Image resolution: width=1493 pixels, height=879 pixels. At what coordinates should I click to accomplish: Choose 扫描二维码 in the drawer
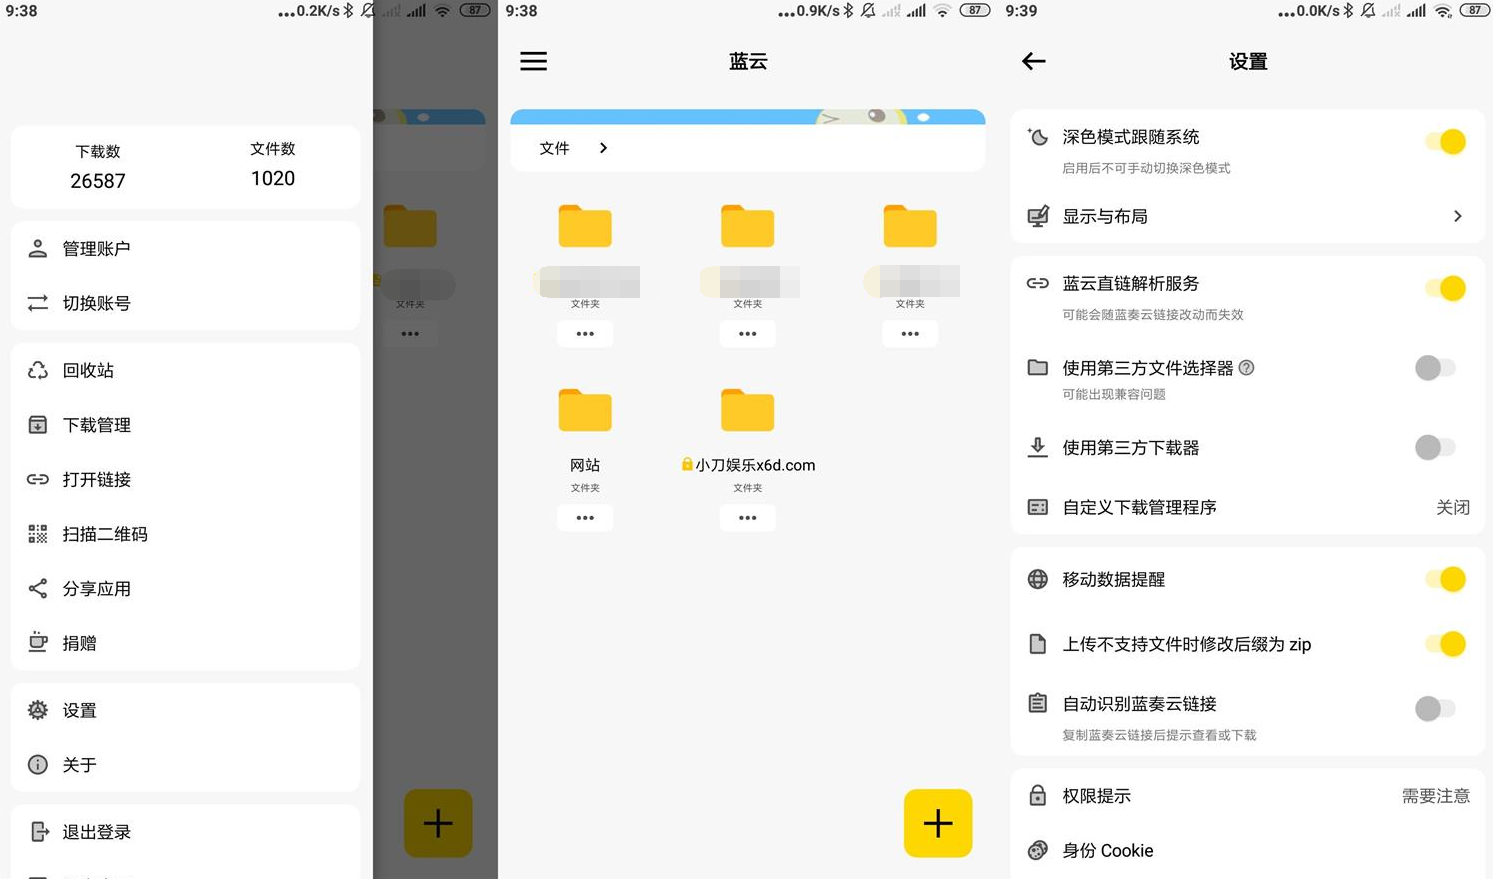coord(185,534)
